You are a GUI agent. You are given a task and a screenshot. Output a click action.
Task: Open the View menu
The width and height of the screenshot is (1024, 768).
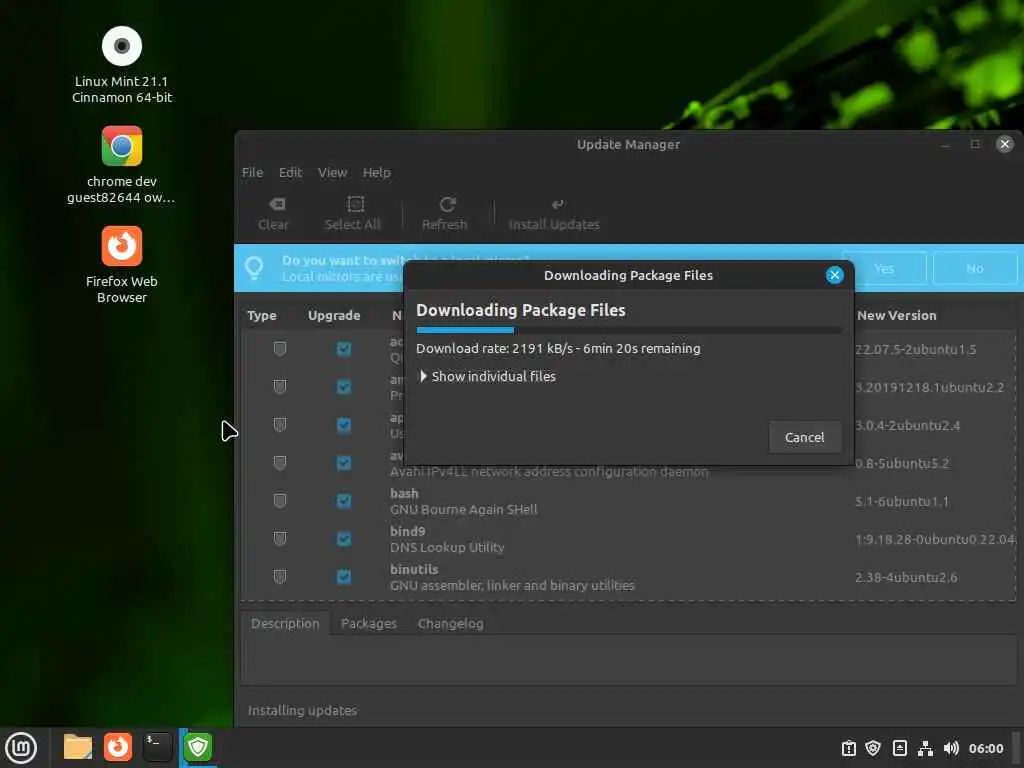tap(332, 172)
